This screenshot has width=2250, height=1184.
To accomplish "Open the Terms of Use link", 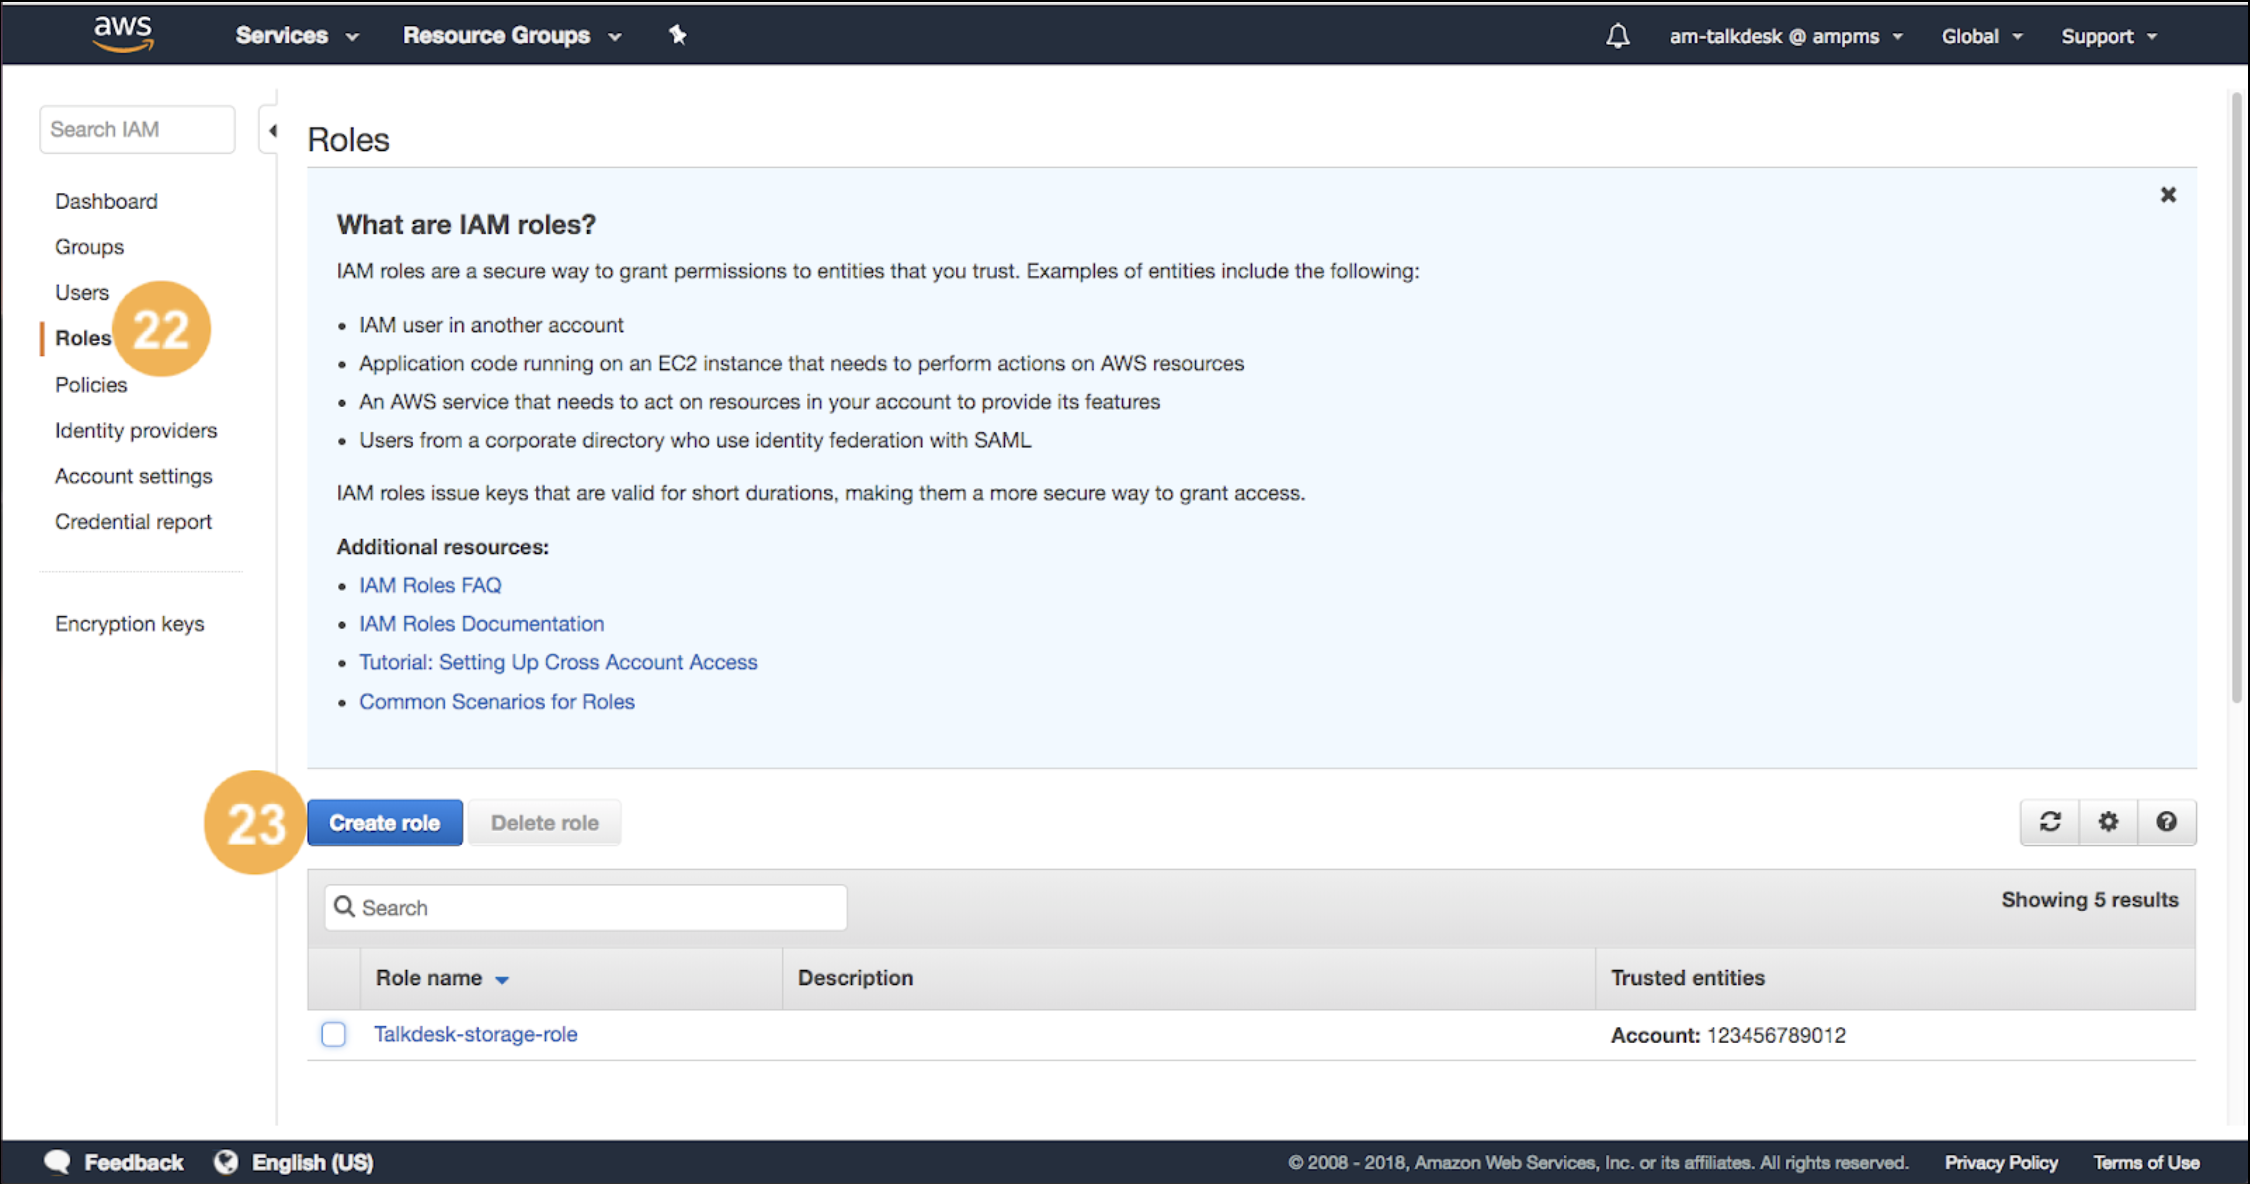I will [x=2146, y=1162].
